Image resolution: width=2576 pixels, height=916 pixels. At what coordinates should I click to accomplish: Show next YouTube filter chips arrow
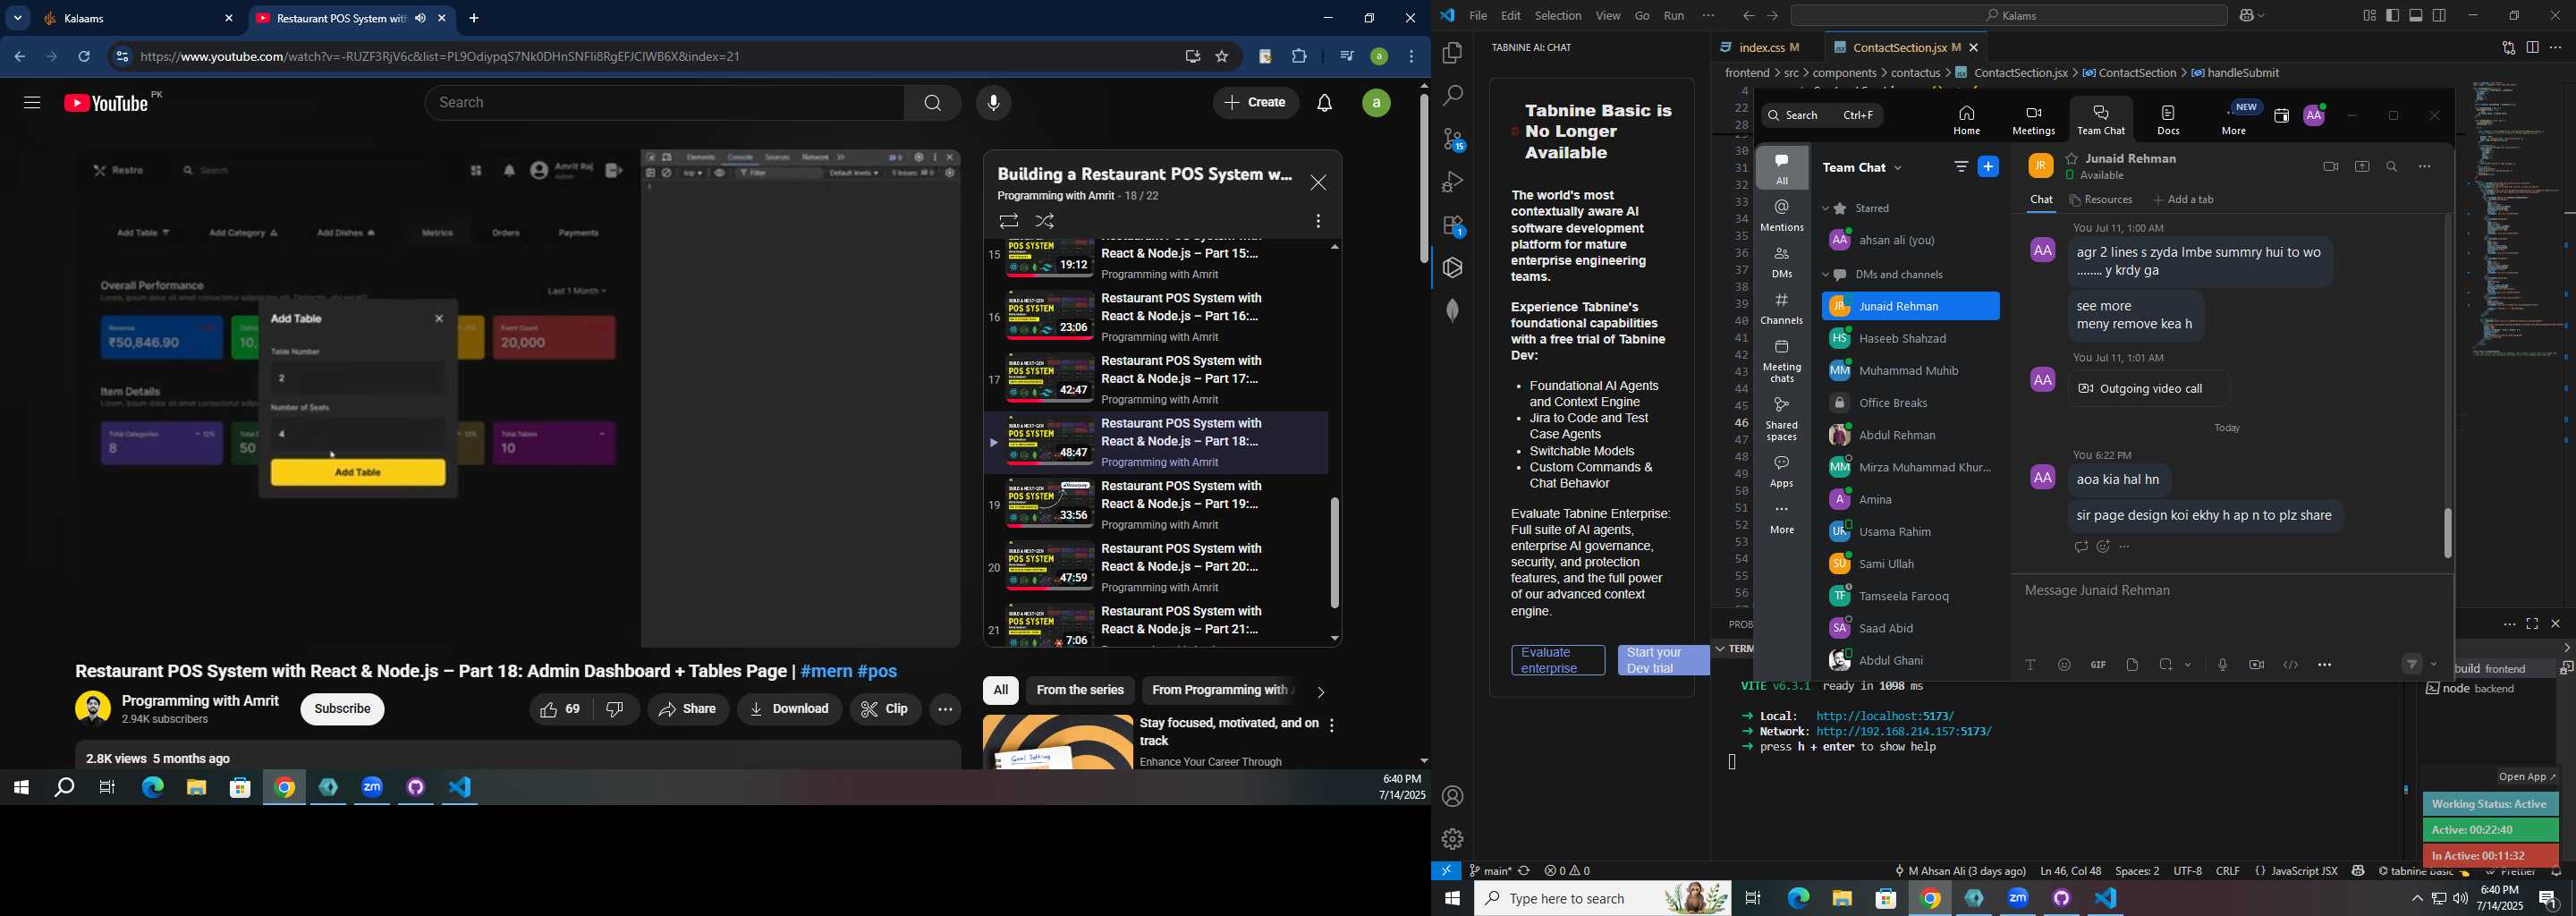coord(1321,692)
